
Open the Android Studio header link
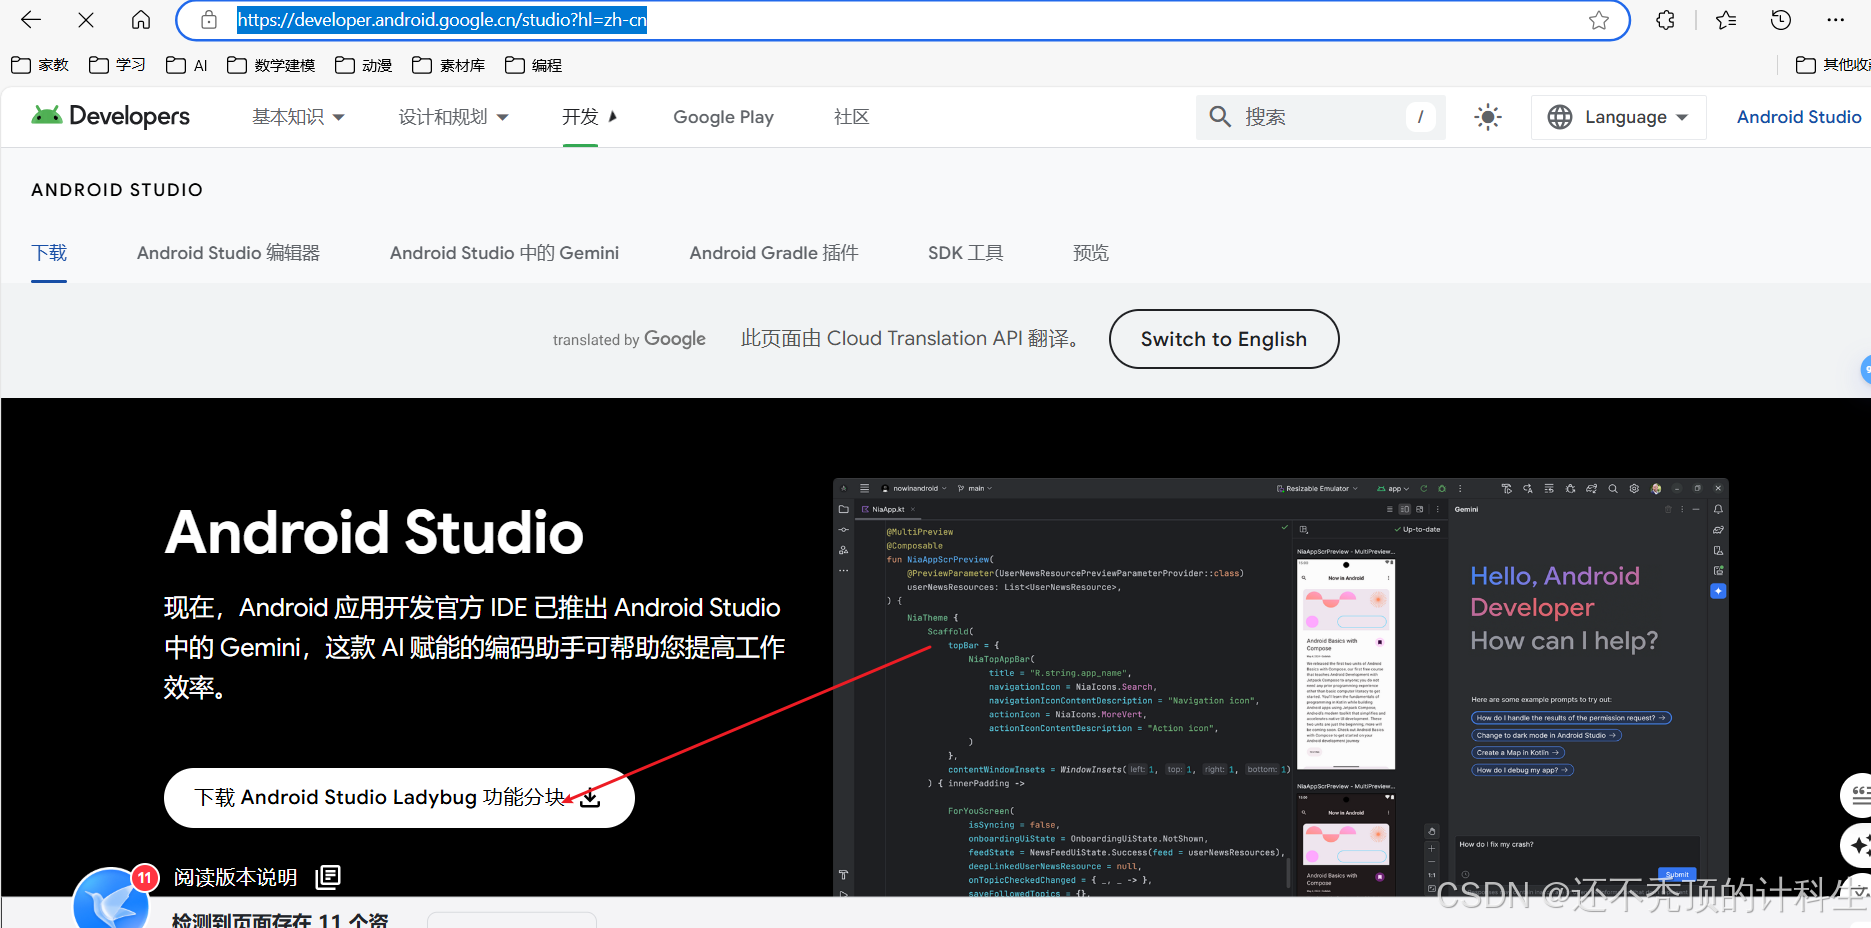click(x=1798, y=117)
